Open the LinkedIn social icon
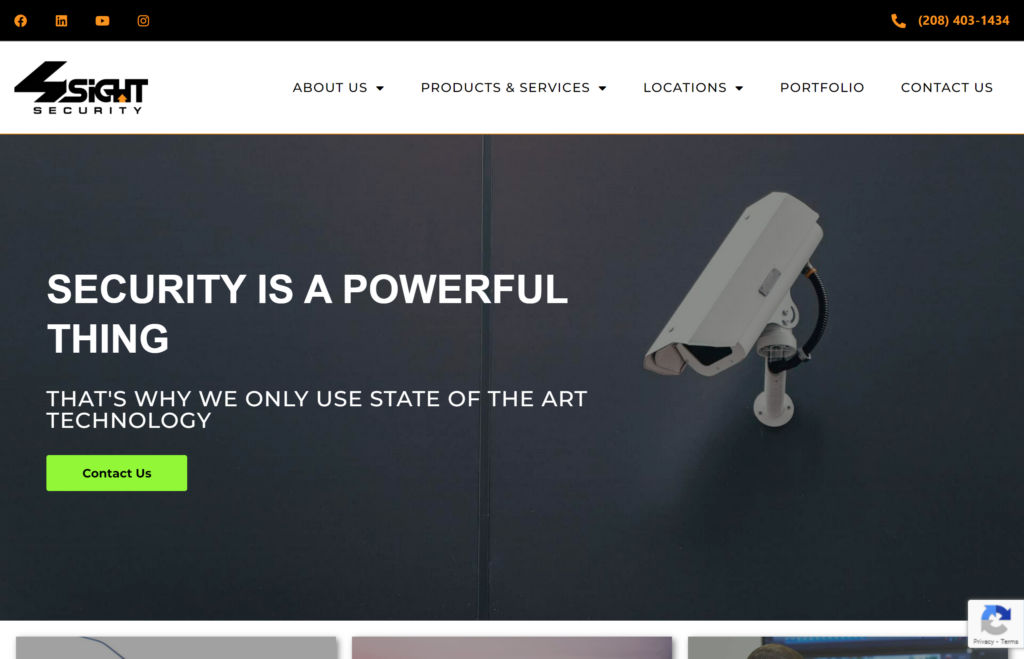The image size is (1024, 659). point(61,21)
